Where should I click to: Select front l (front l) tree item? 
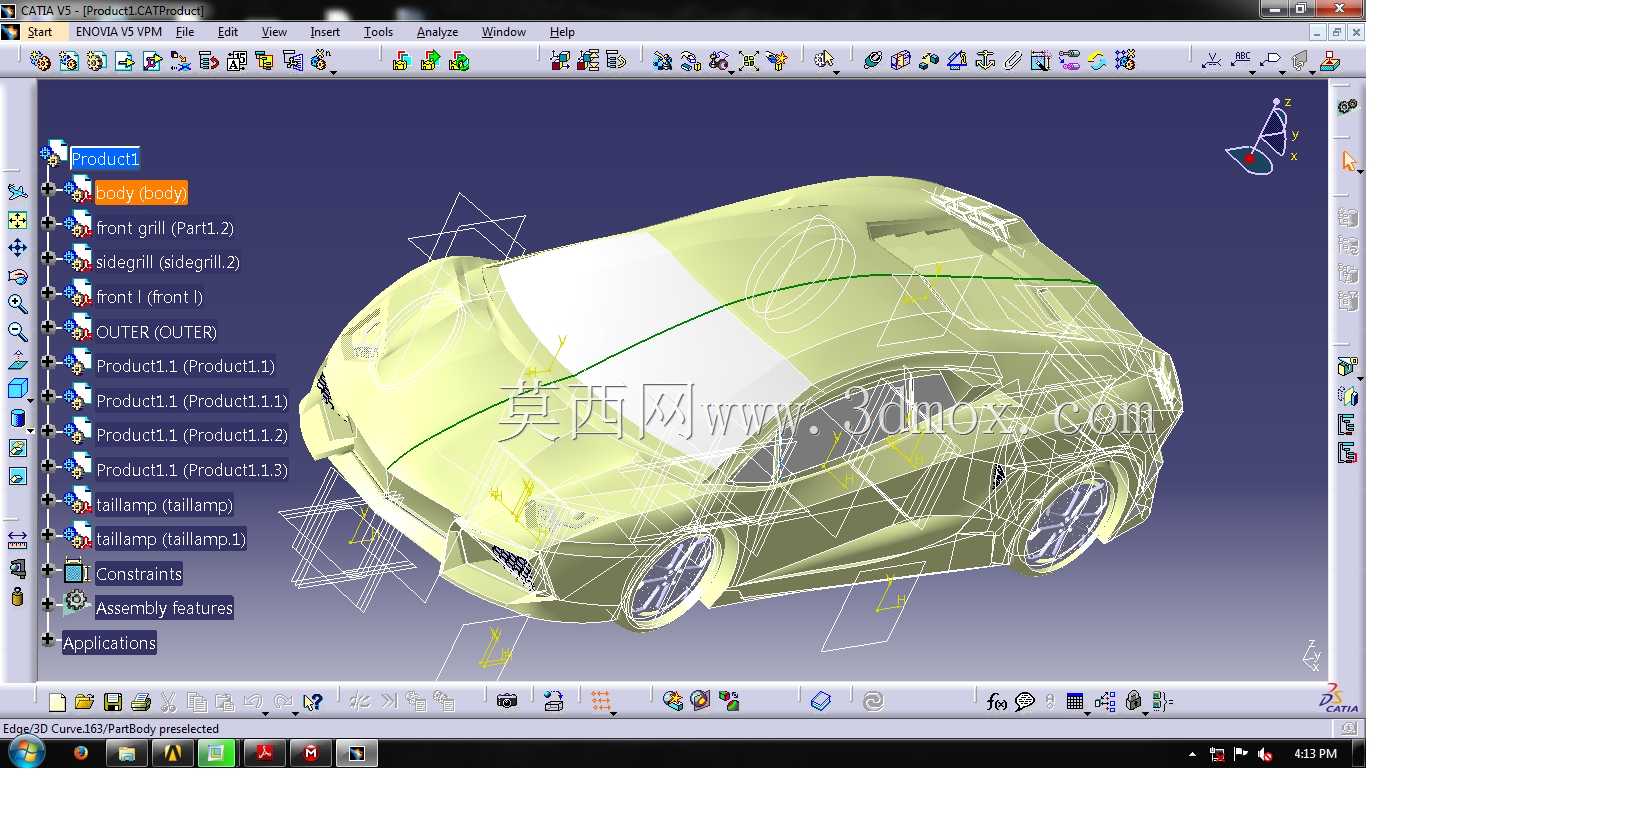point(150,297)
